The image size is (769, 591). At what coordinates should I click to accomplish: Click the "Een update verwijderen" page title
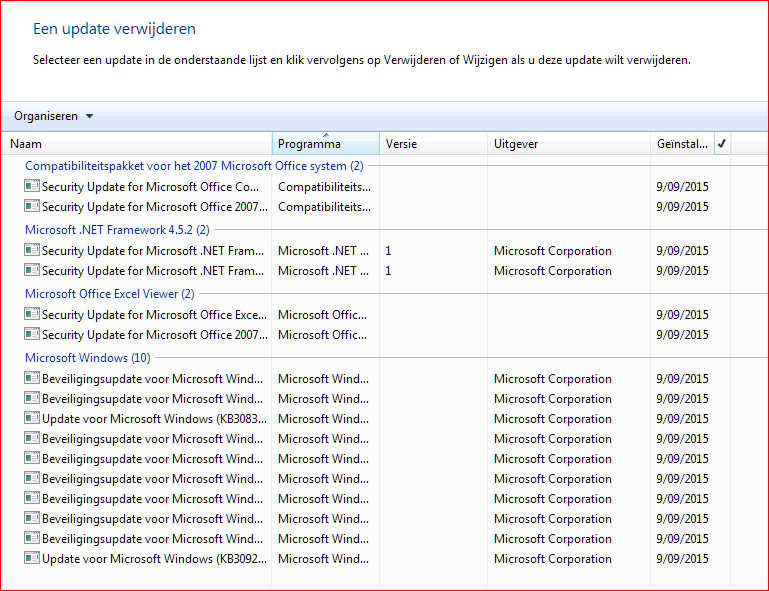[114, 29]
